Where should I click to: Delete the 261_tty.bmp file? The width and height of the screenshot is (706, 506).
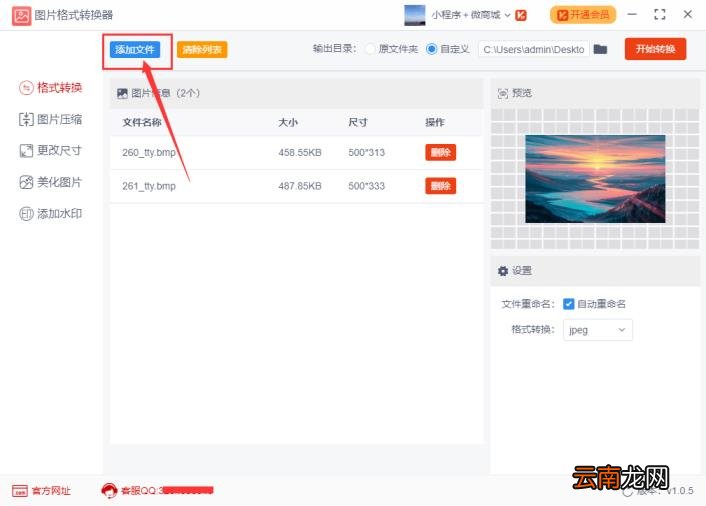(x=441, y=186)
